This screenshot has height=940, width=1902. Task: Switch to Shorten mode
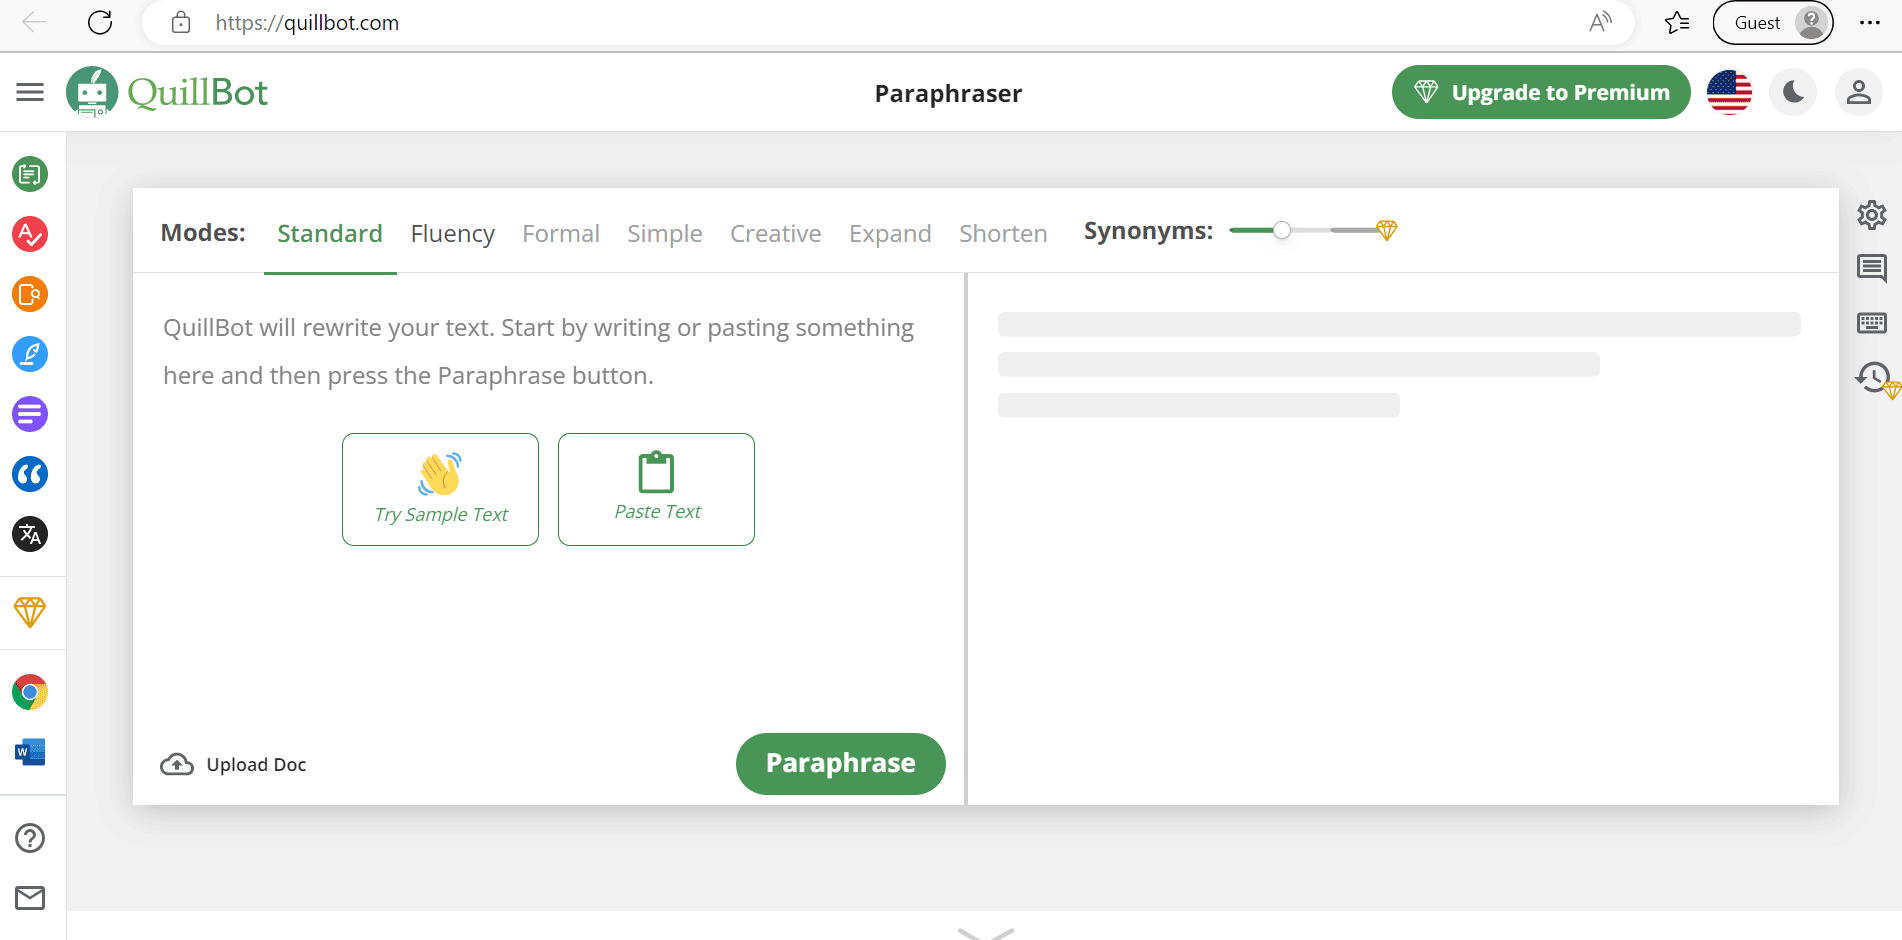coord(1003,233)
